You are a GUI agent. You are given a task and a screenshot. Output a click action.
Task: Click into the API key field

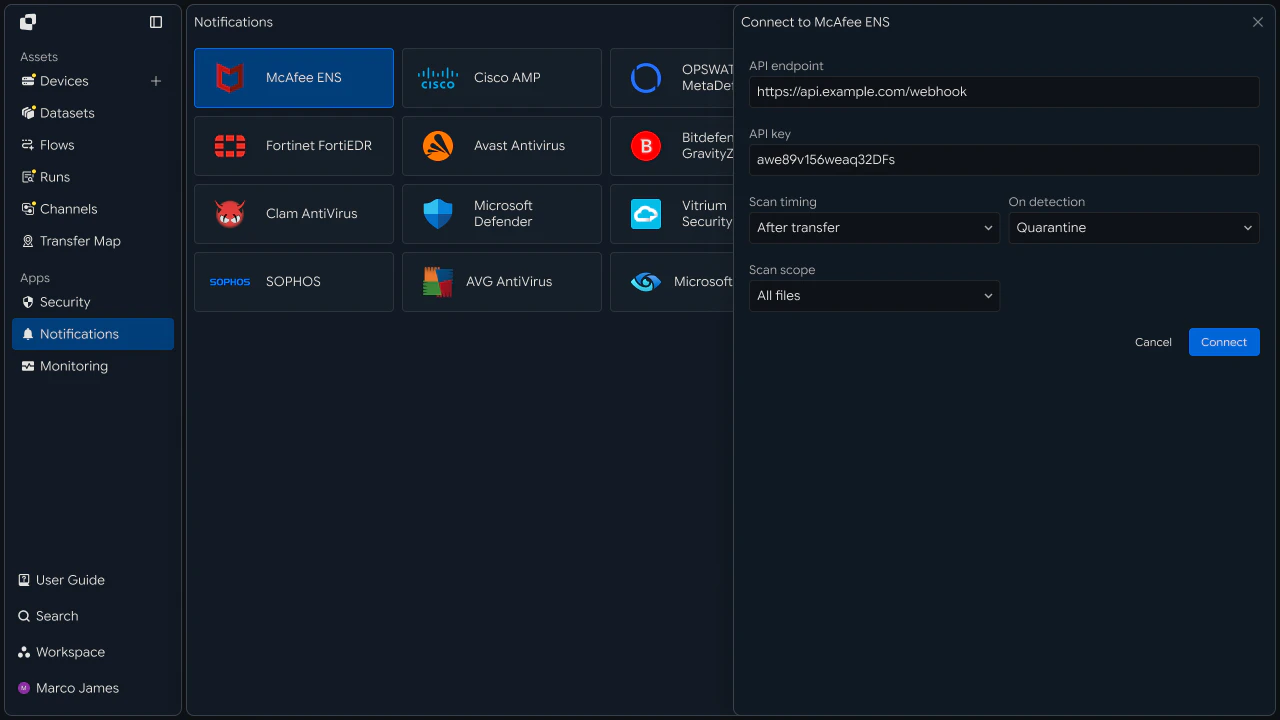click(1004, 160)
